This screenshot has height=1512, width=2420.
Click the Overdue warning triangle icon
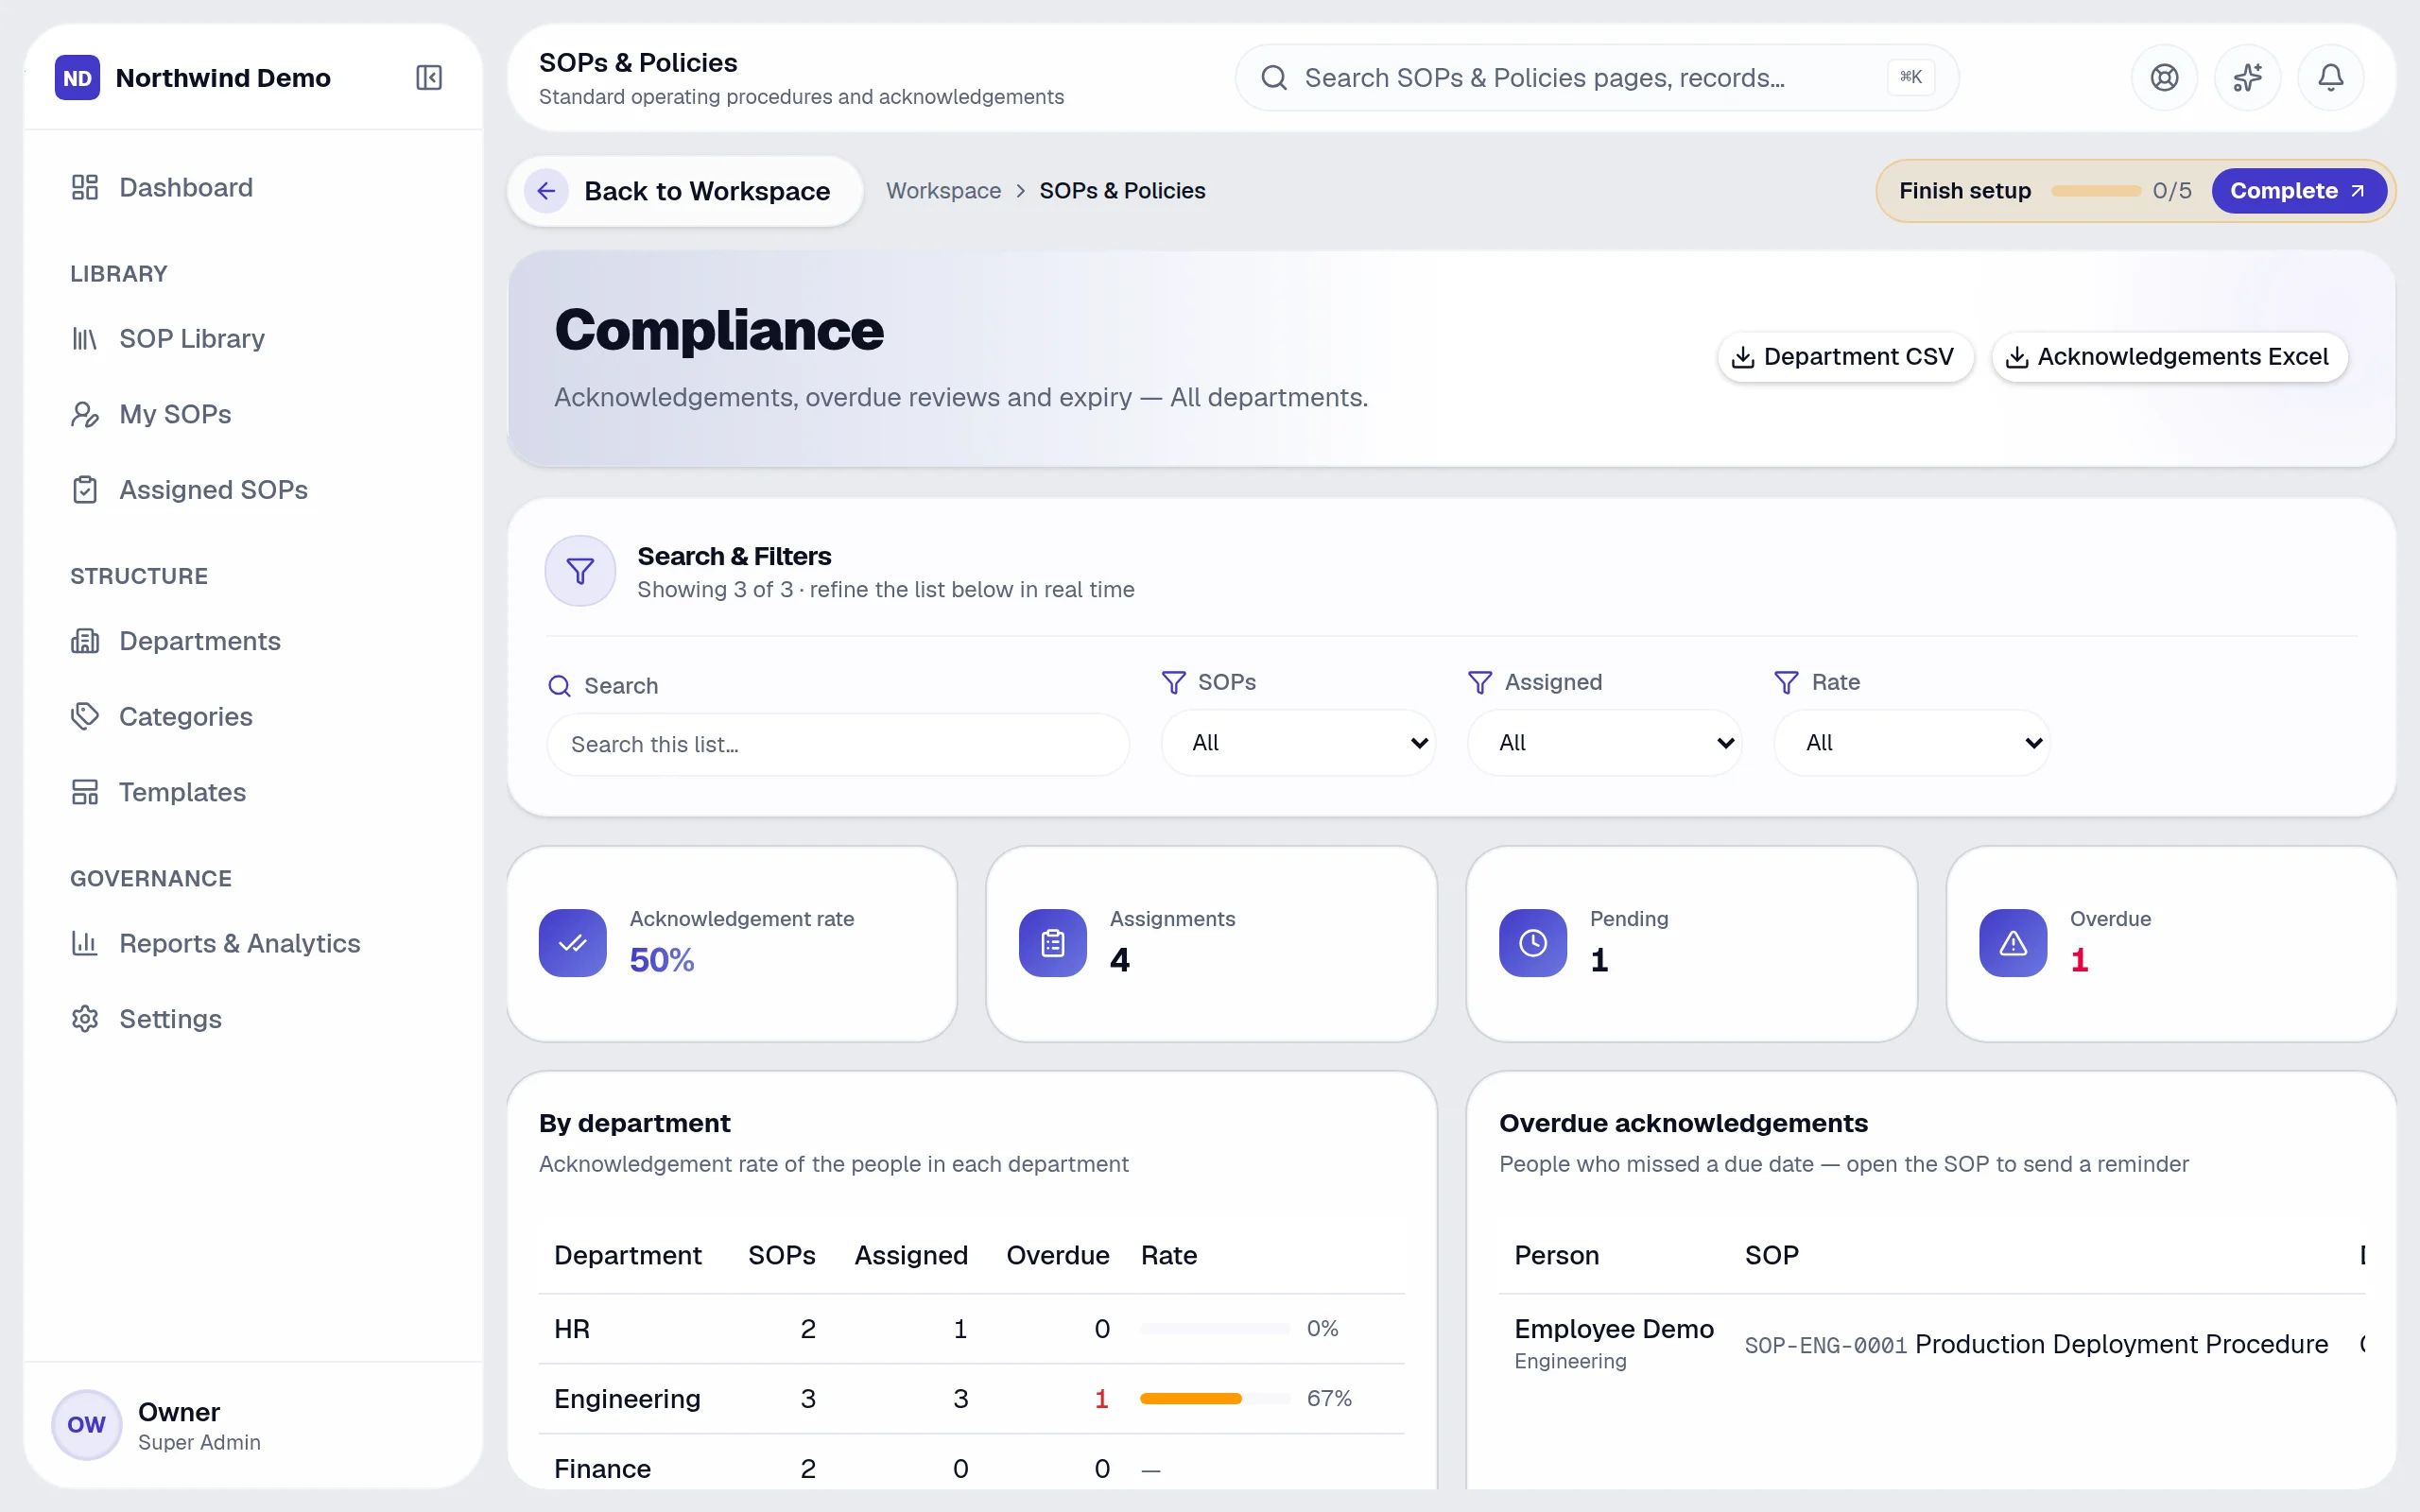click(2012, 942)
